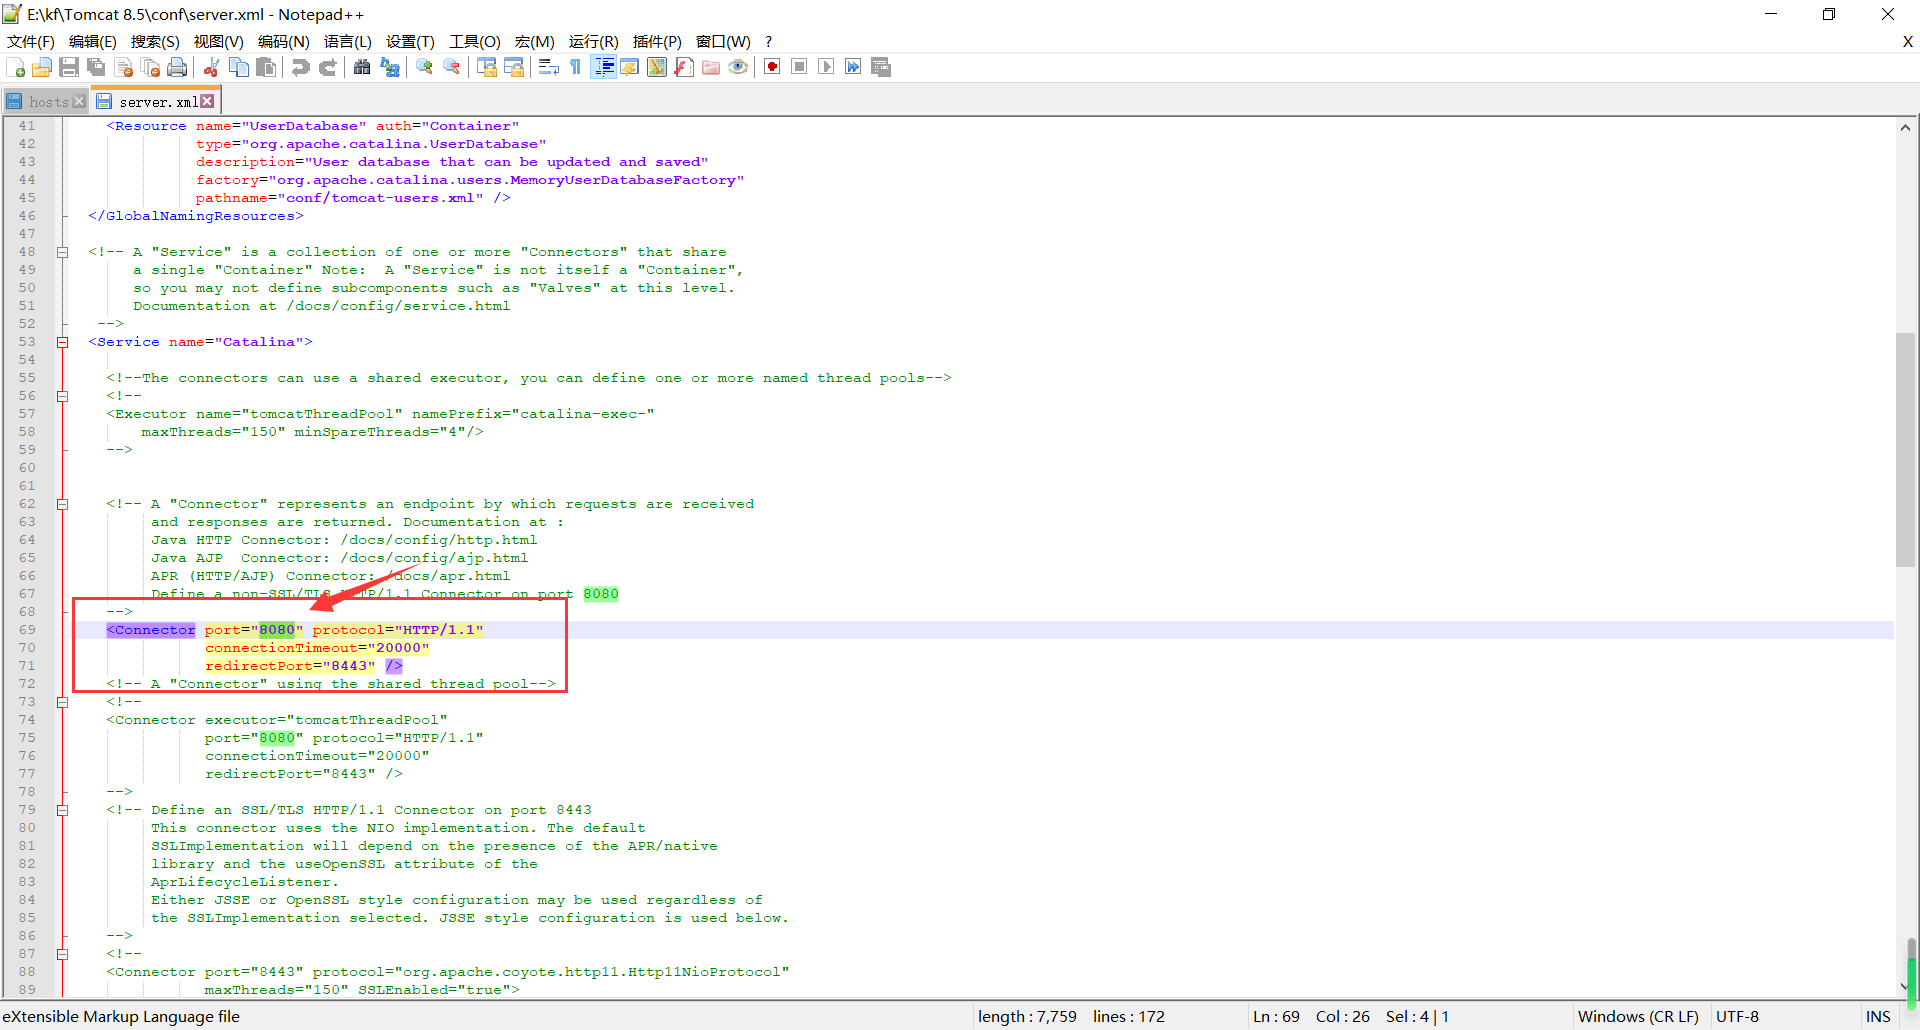Click the INS status bar indicator
Viewport: 1920px width, 1030px height.
pyautogui.click(x=1878, y=1016)
